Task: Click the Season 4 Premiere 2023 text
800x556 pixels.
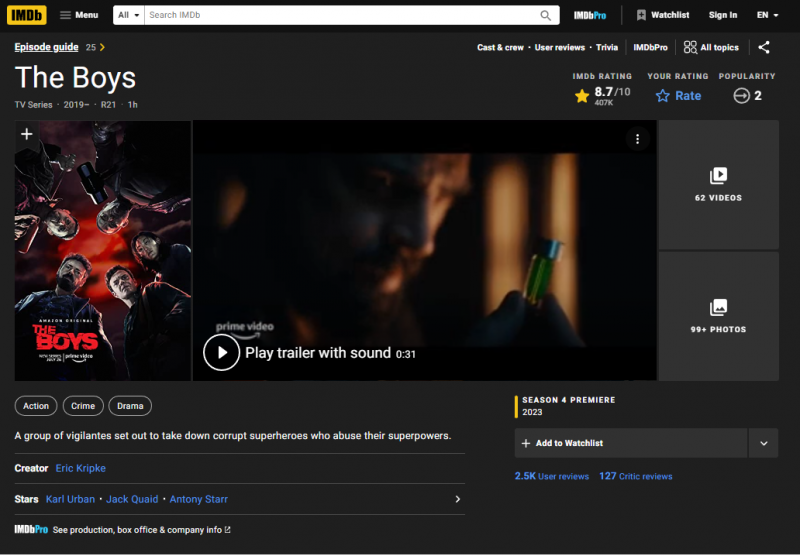Action: 568,406
